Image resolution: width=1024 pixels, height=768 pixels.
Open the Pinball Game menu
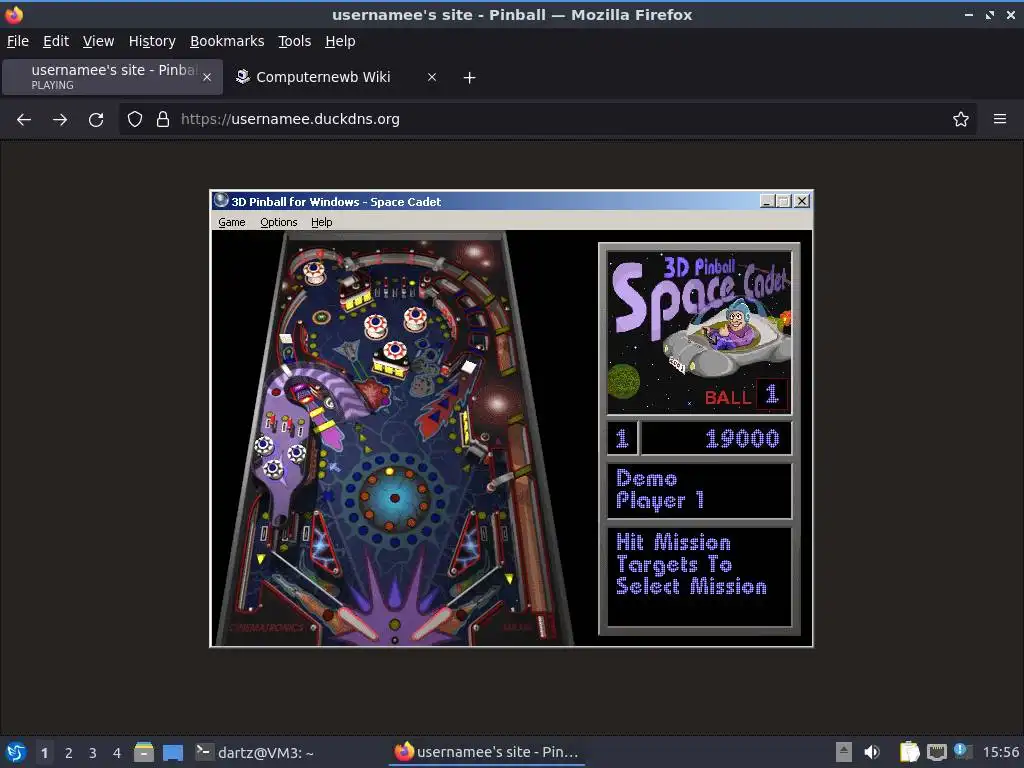tap(231, 222)
